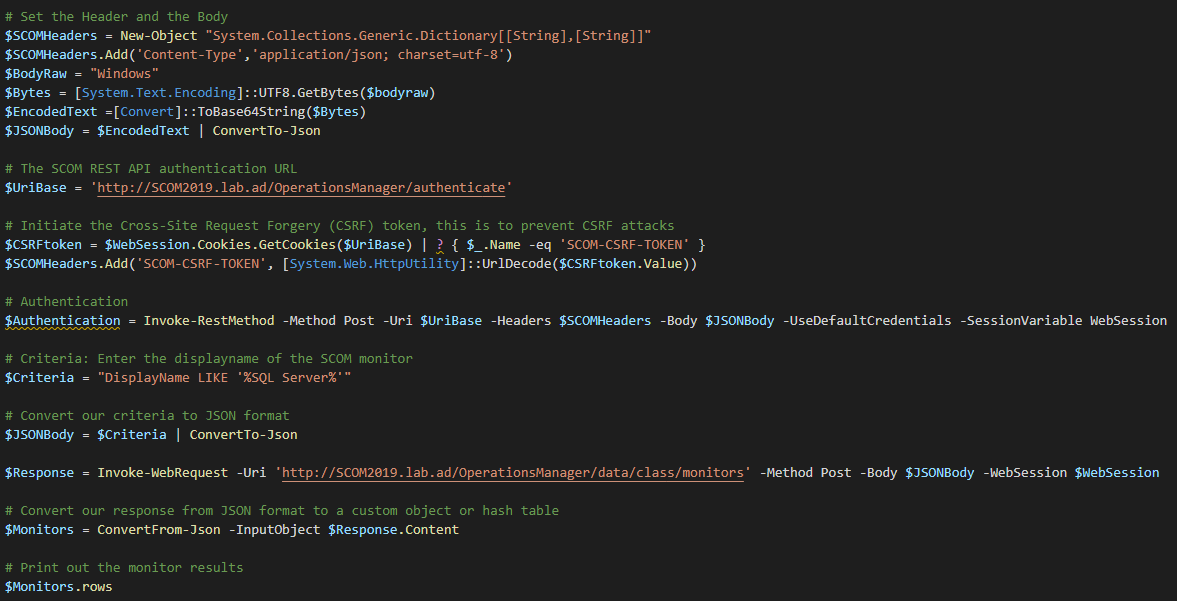
Task: Click the -SessionVariable parameter
Action: [x=1021, y=320]
